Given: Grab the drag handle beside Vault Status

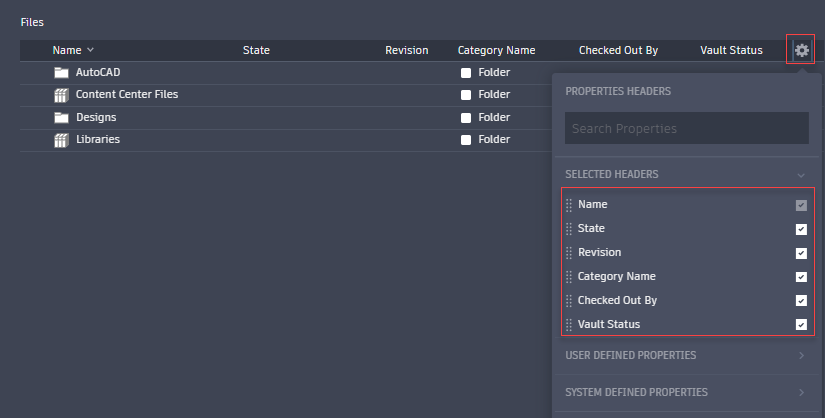Looking at the screenshot, I should (569, 325).
